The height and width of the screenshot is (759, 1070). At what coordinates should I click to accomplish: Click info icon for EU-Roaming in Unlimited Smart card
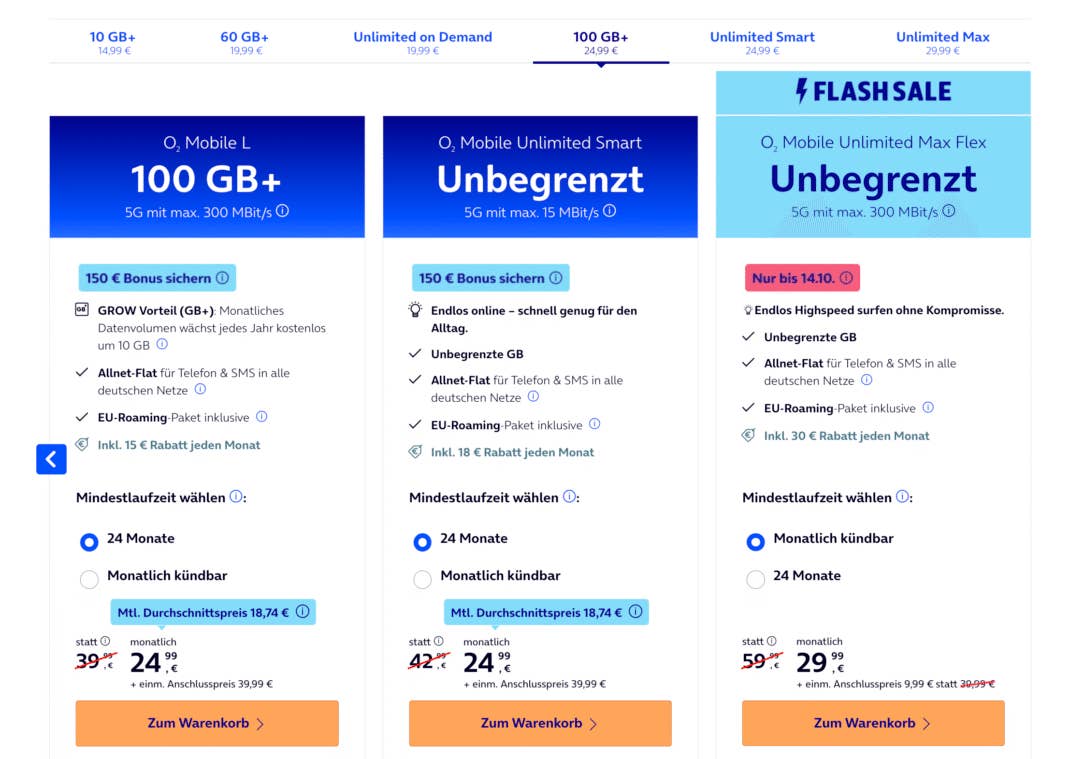pyautogui.click(x=594, y=424)
